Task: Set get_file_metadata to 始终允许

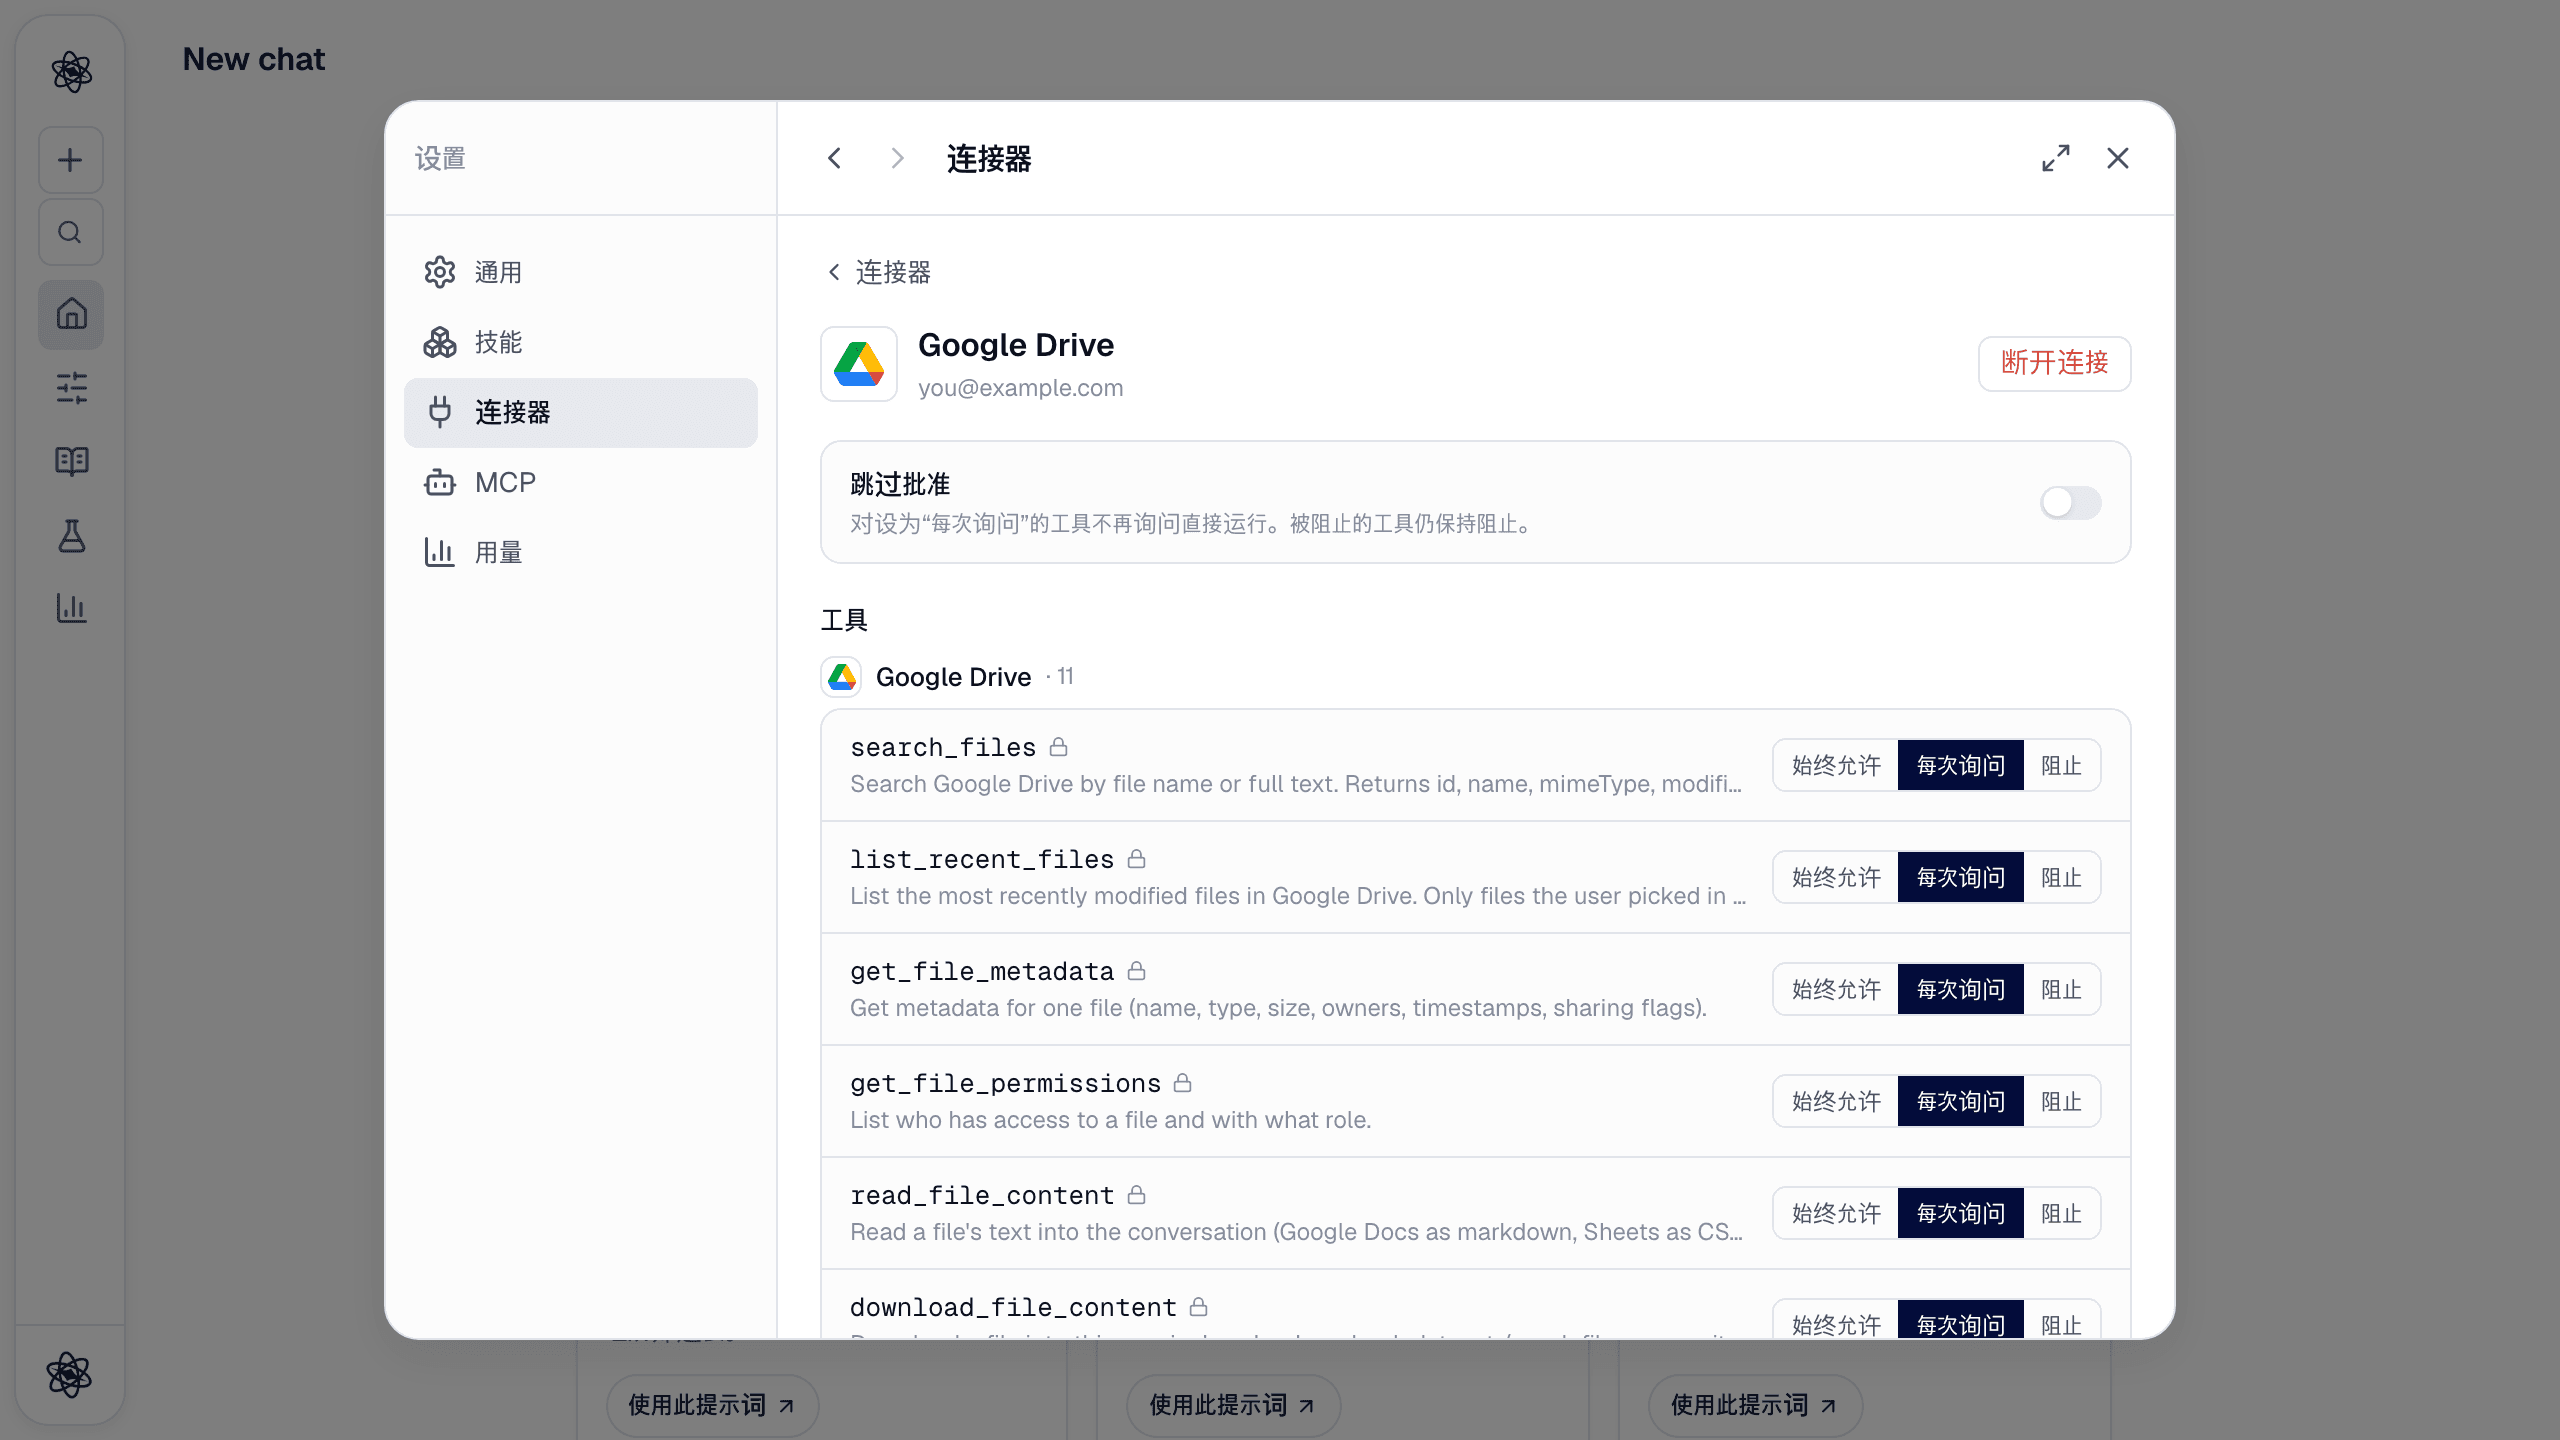Action: (1836, 989)
